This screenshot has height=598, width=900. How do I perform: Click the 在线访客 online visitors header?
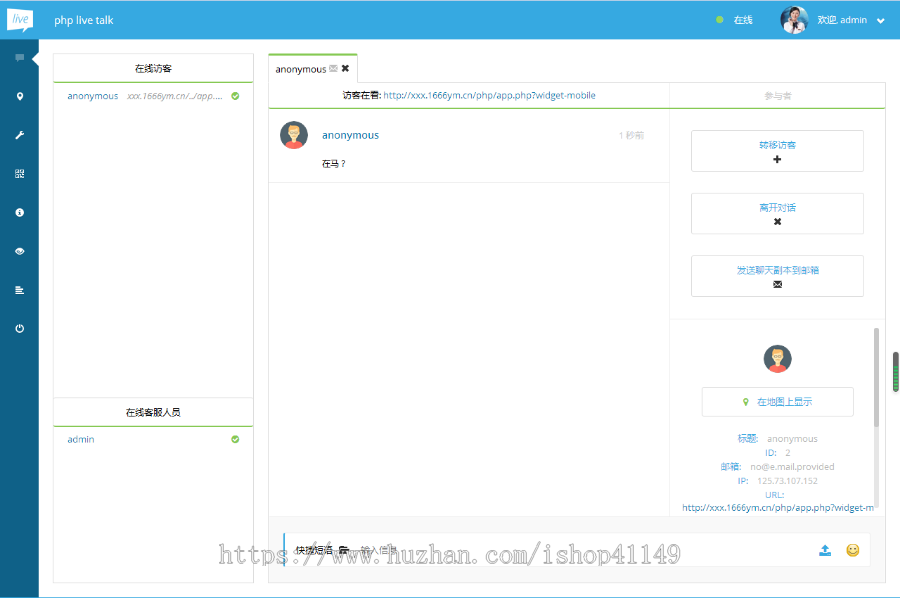(x=153, y=68)
